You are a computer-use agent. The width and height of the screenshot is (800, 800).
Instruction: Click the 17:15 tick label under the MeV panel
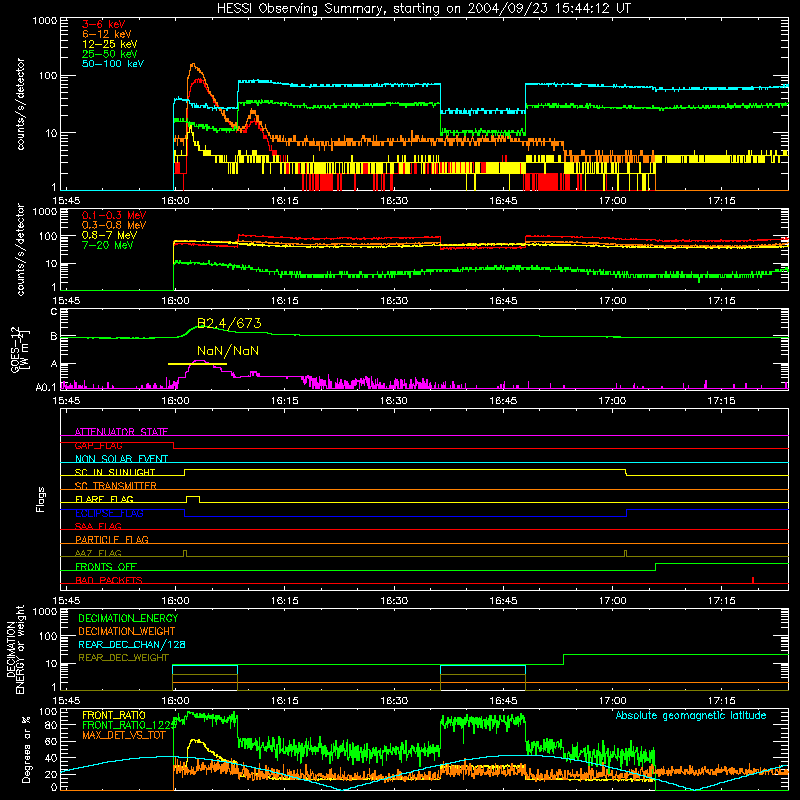coord(721,301)
